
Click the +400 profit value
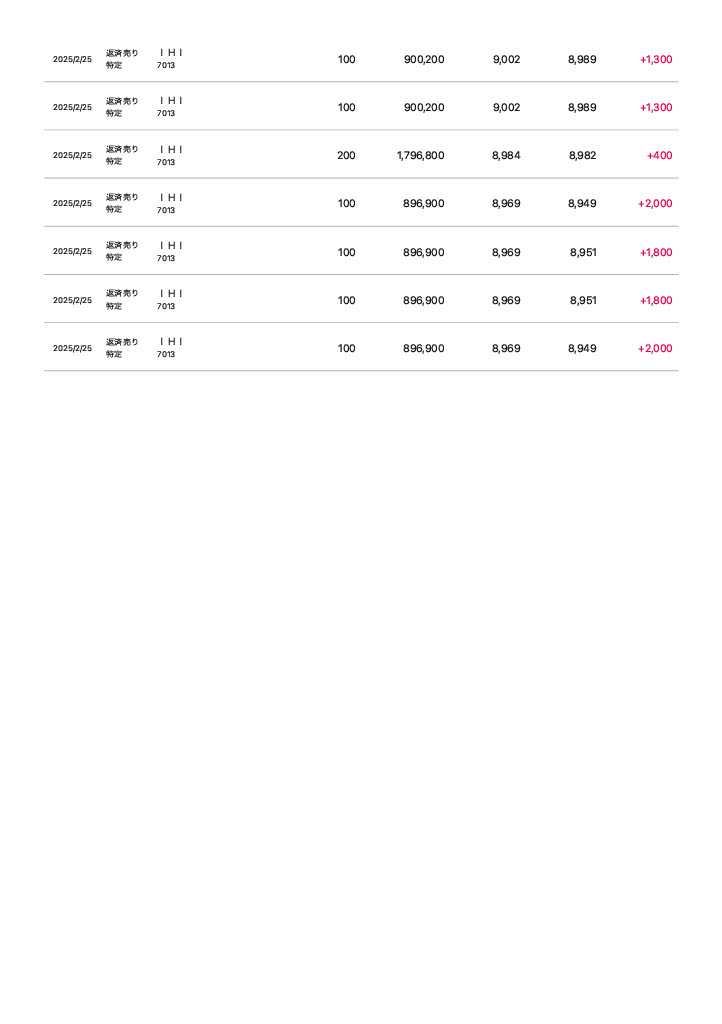tap(659, 156)
